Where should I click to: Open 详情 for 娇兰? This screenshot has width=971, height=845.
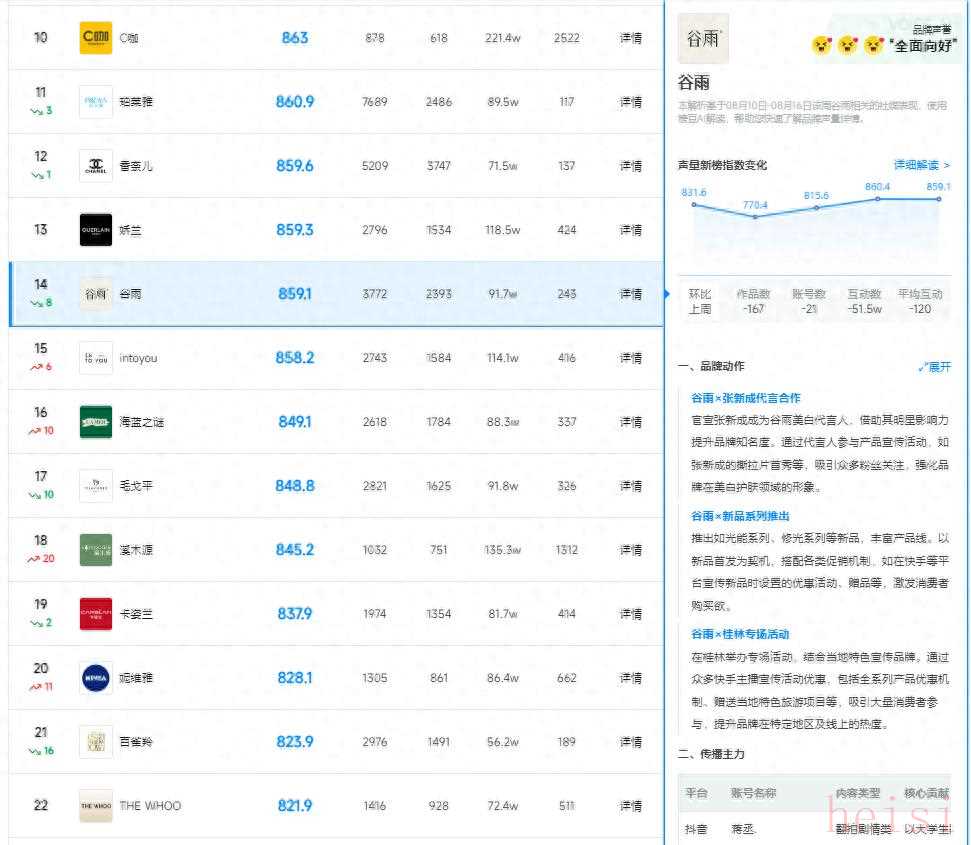point(630,230)
